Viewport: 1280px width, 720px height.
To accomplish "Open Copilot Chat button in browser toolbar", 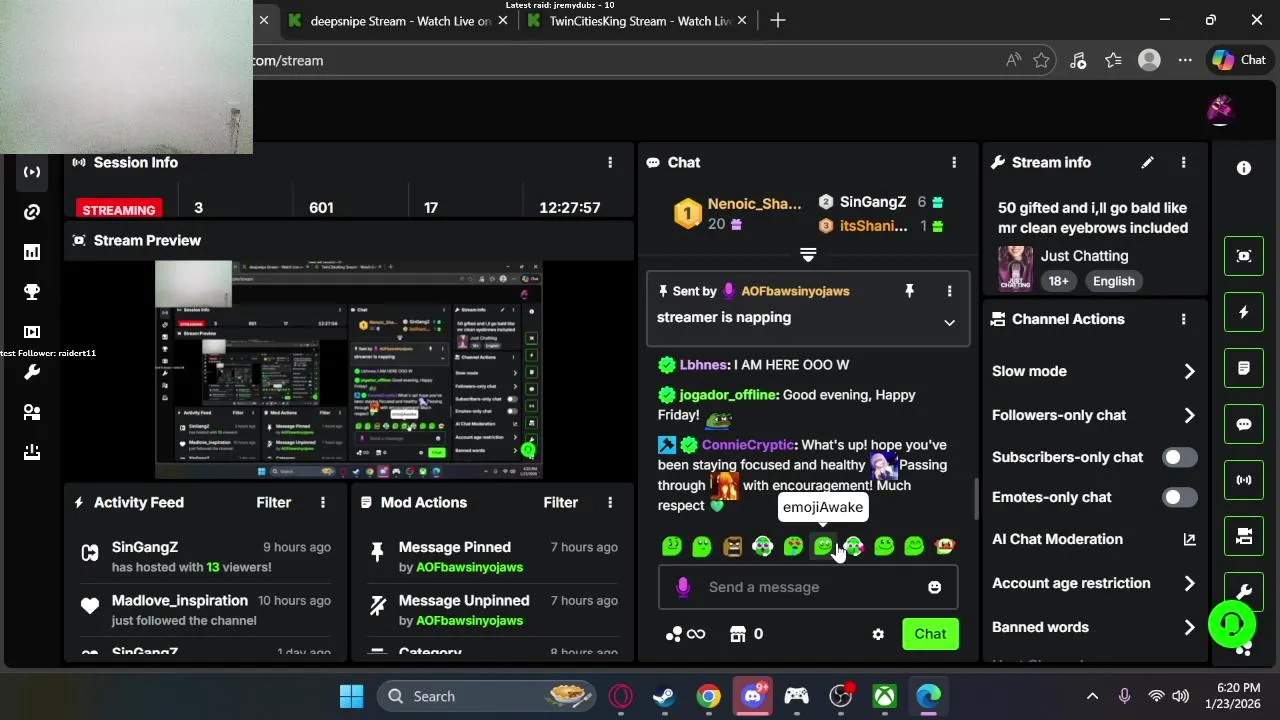I will (1240, 60).
